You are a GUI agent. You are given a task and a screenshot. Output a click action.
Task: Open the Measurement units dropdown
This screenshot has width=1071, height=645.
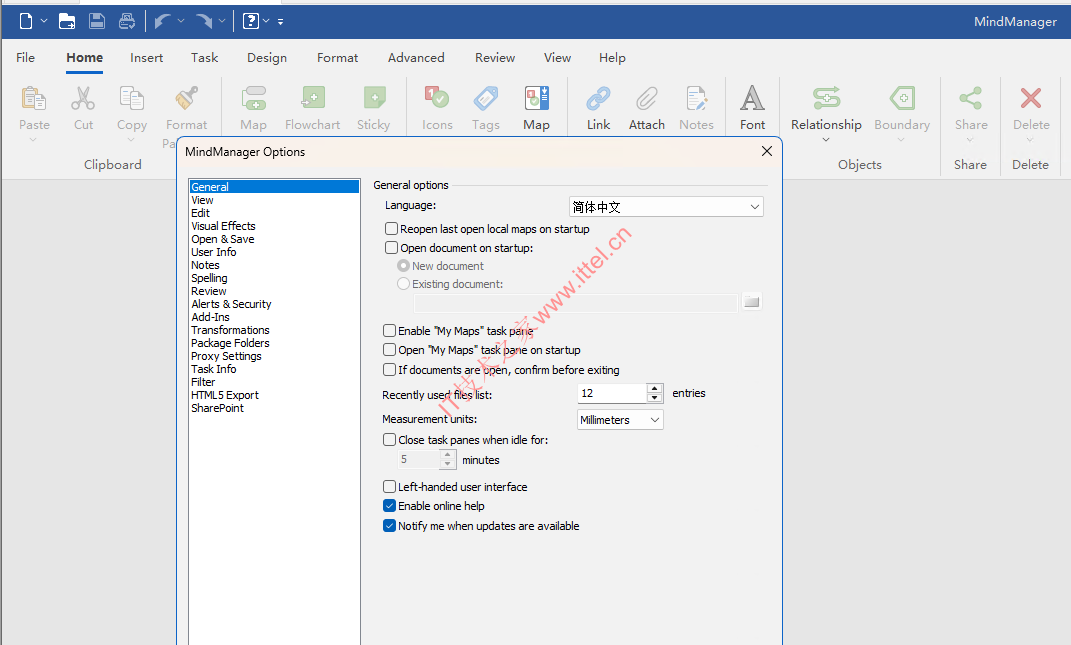point(620,420)
